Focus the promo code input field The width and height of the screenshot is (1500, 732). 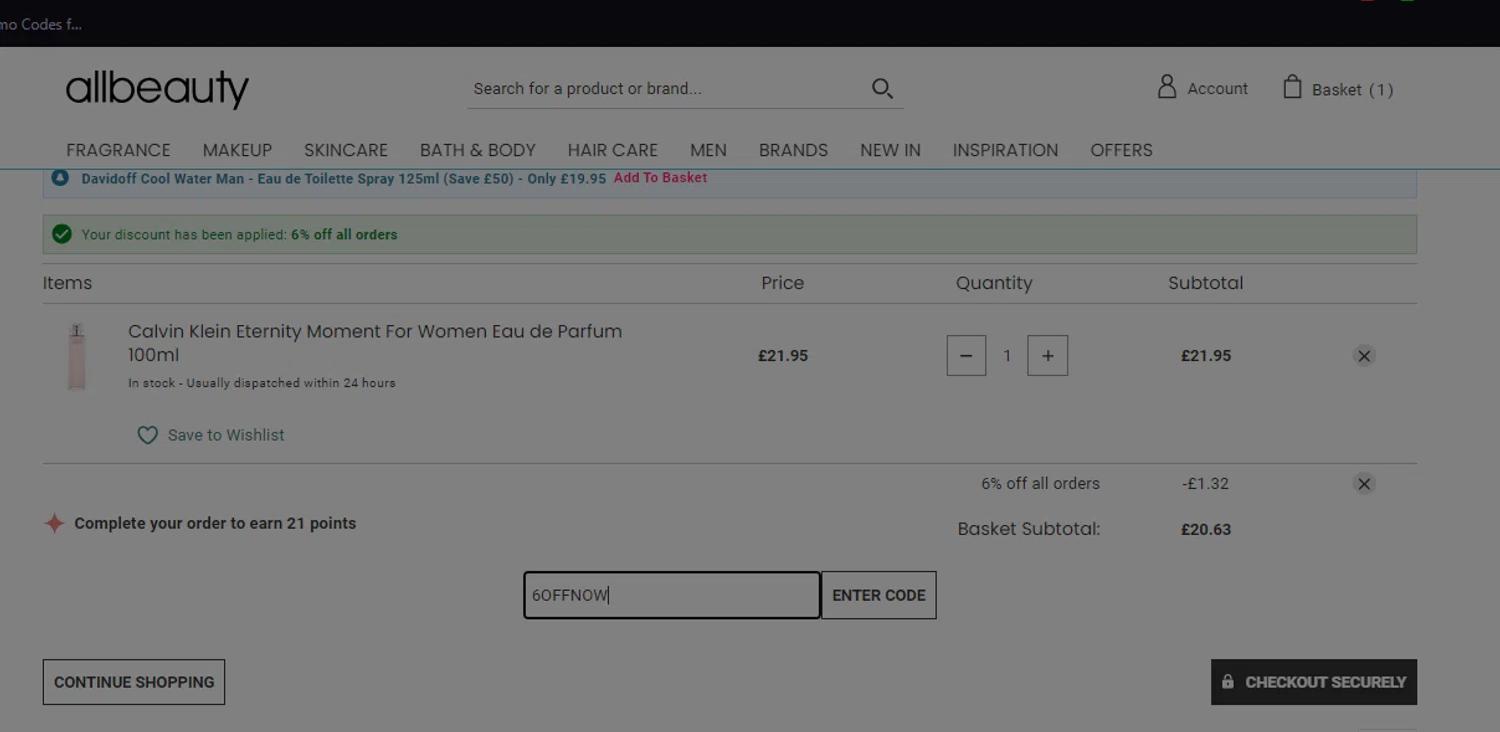[672, 595]
